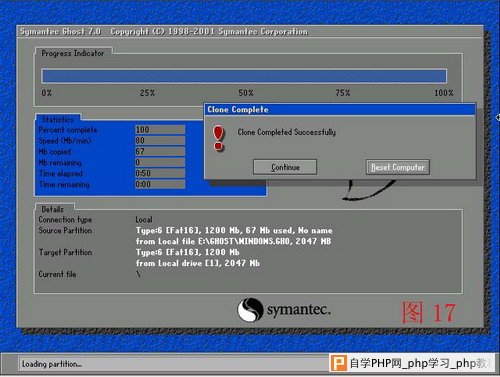Click the Mb copied value 67
This screenshot has height=377, width=500.
tap(160, 152)
